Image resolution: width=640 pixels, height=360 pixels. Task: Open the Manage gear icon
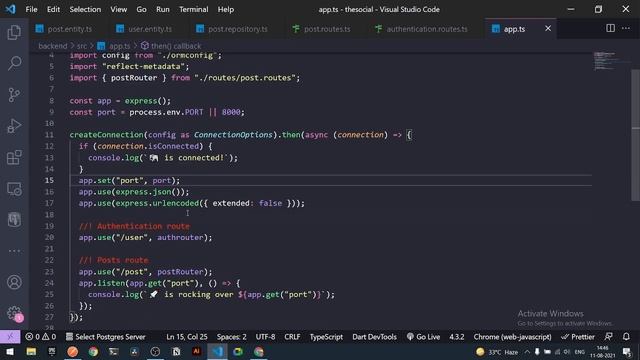coord(14,313)
